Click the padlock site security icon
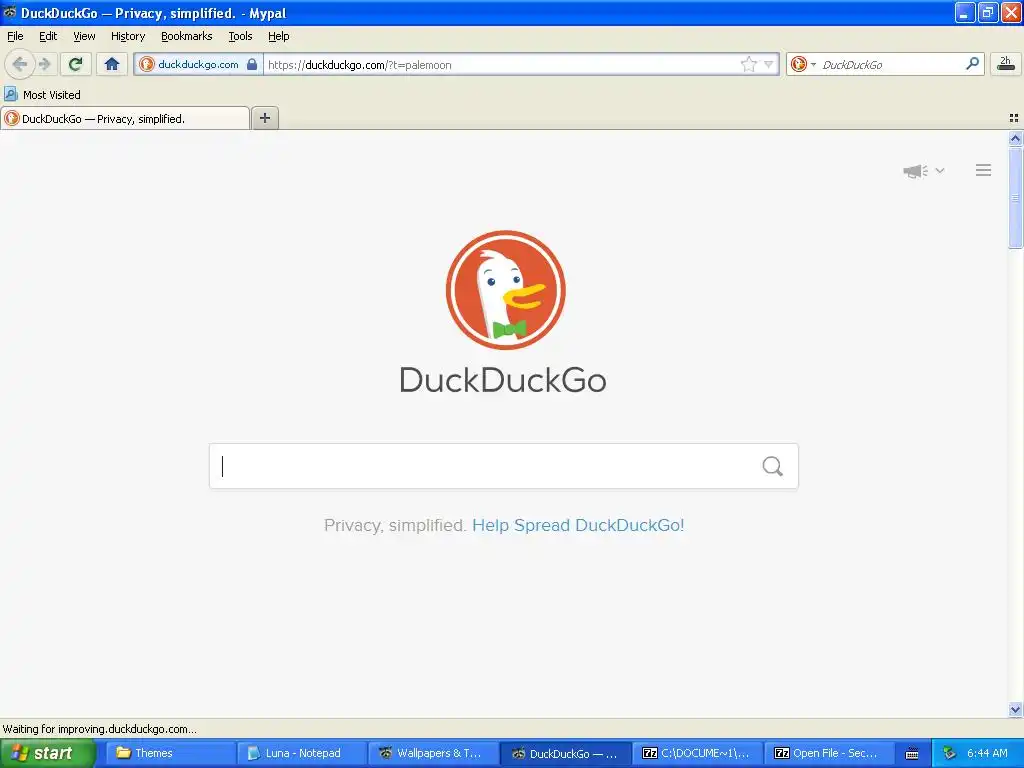 (x=251, y=64)
